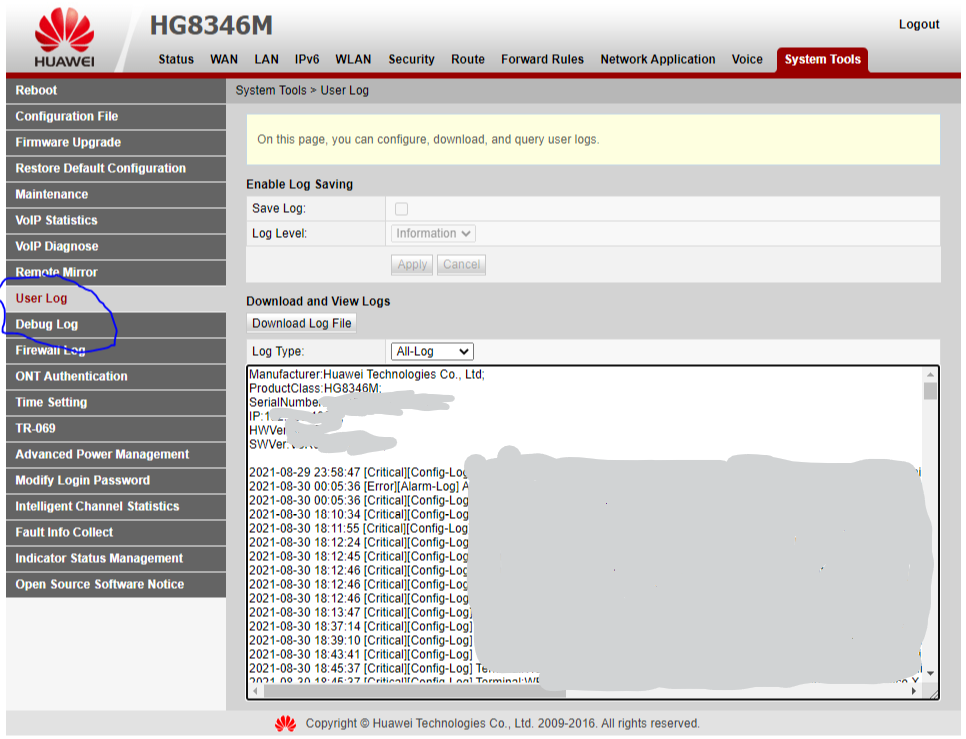Open the Security tab
This screenshot has height=739, width=966.
click(x=411, y=59)
